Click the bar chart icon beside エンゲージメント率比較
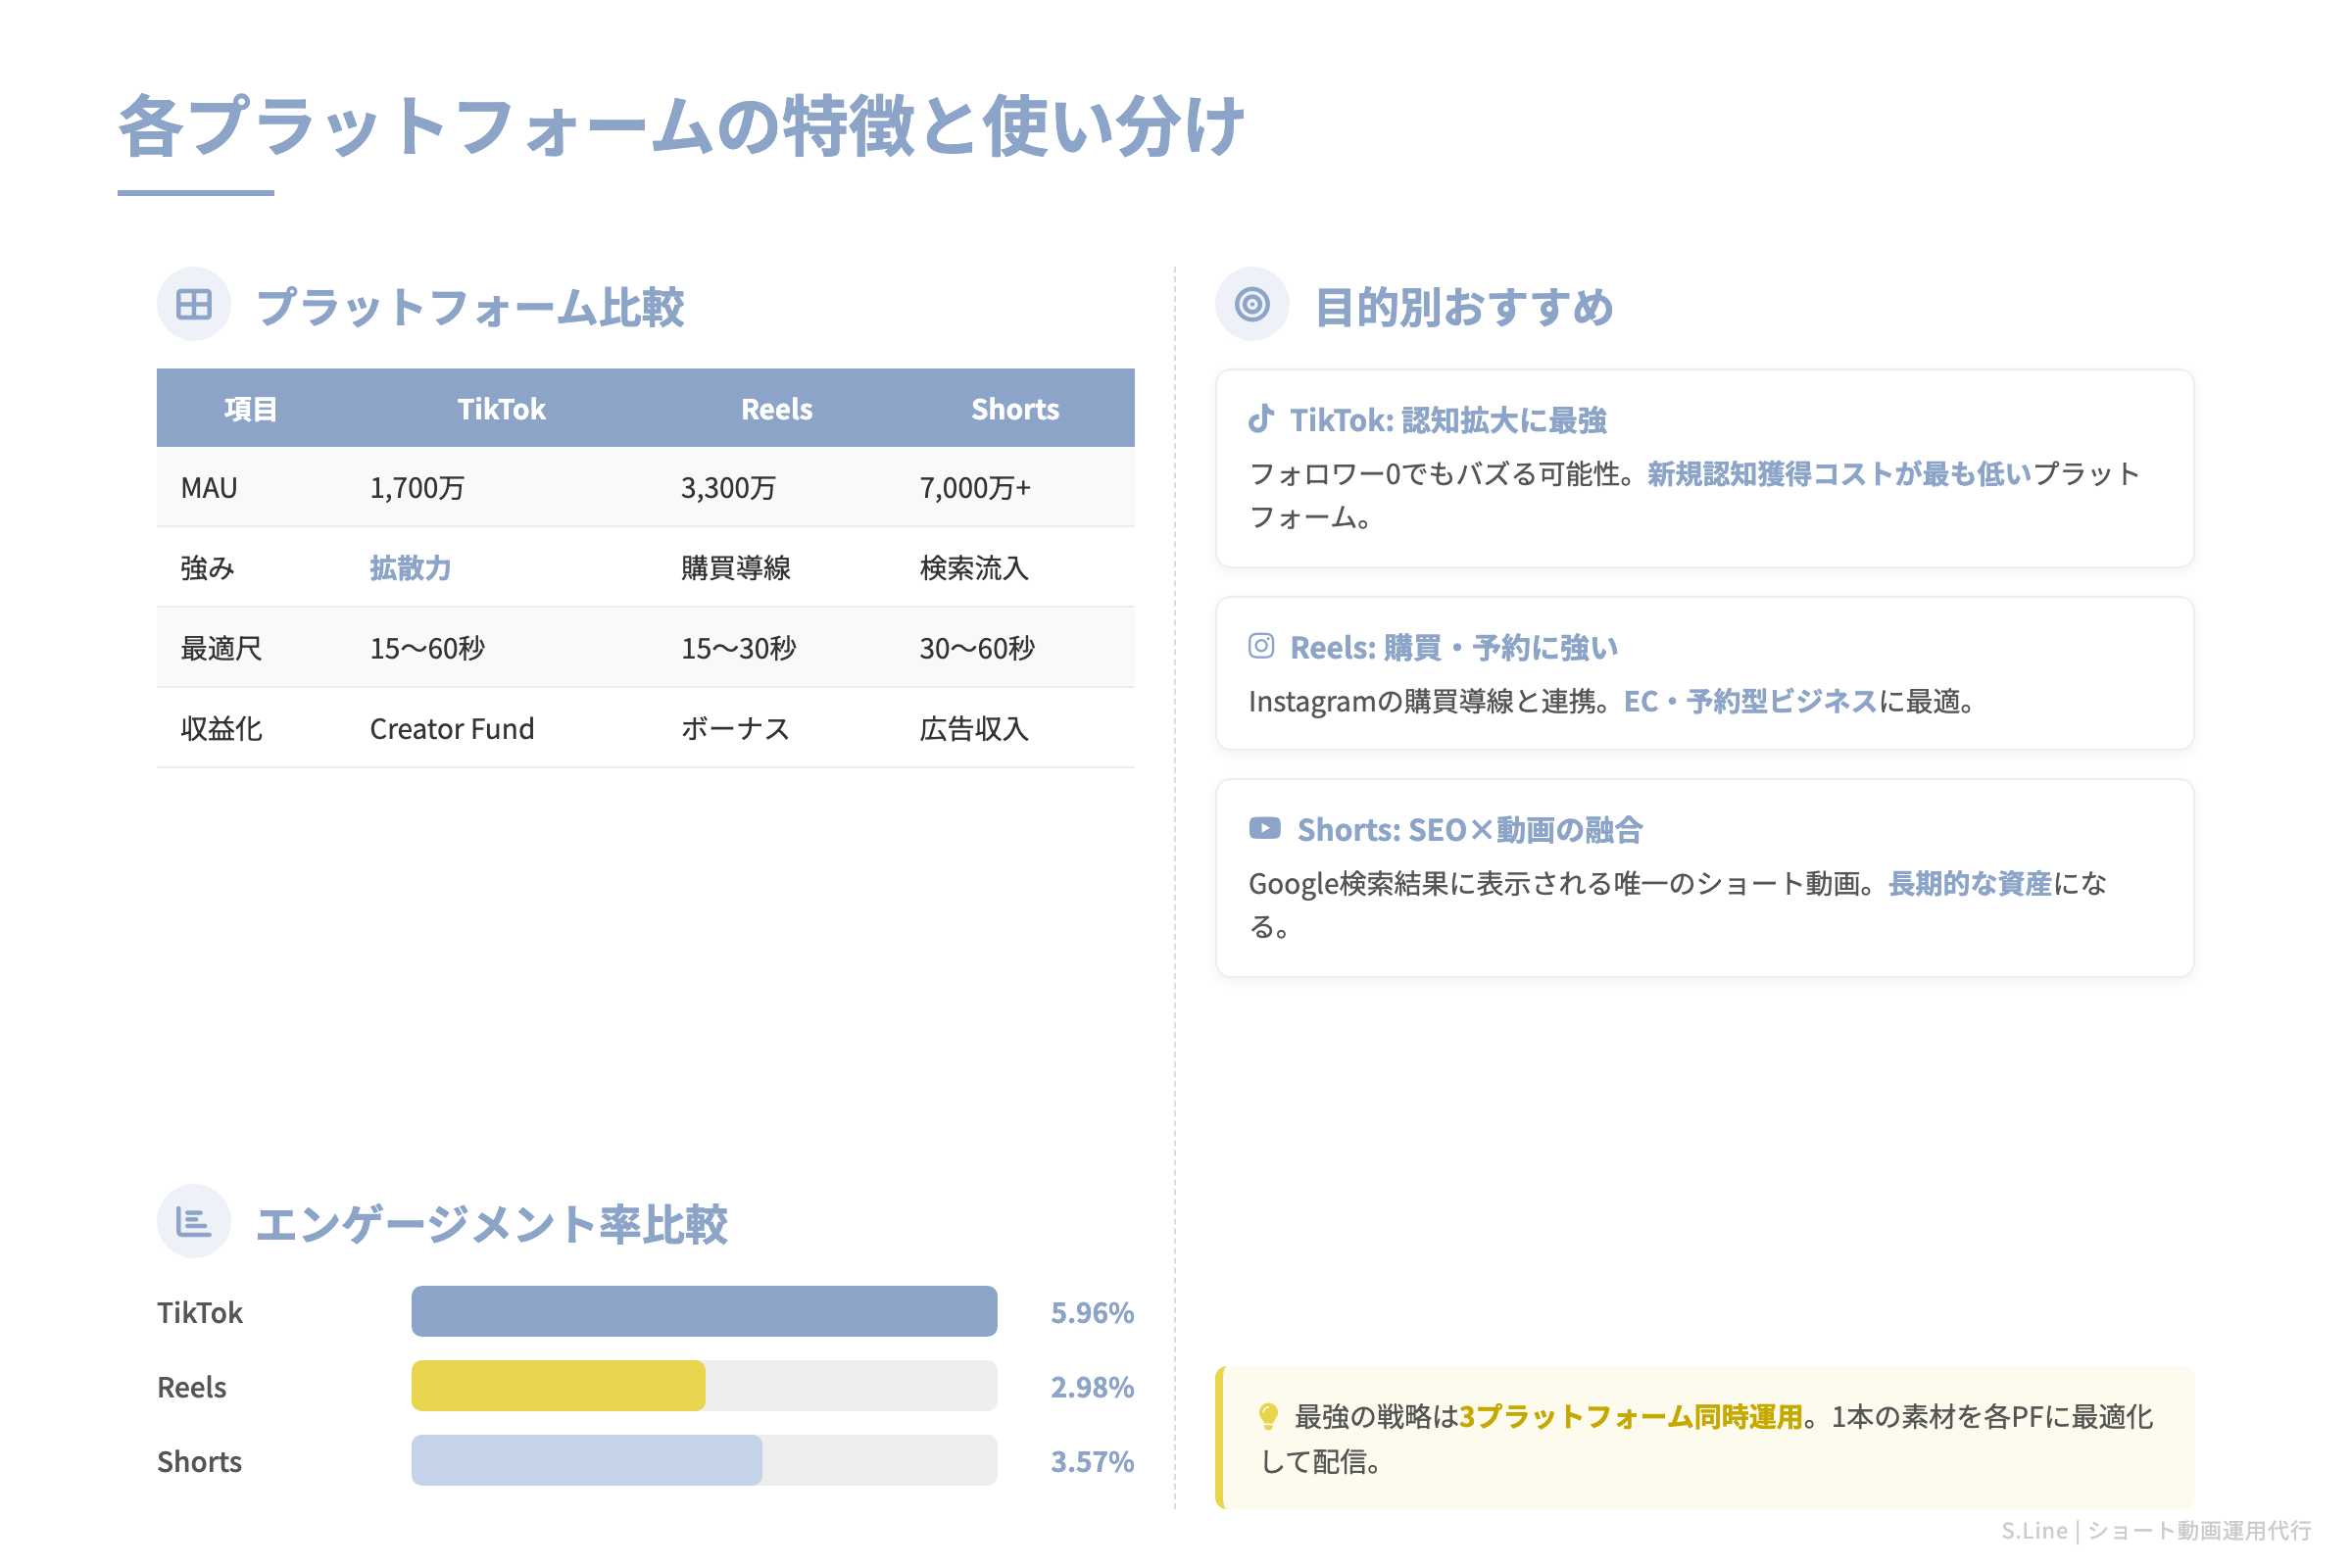Image resolution: width=2352 pixels, height=1568 pixels. click(193, 1220)
